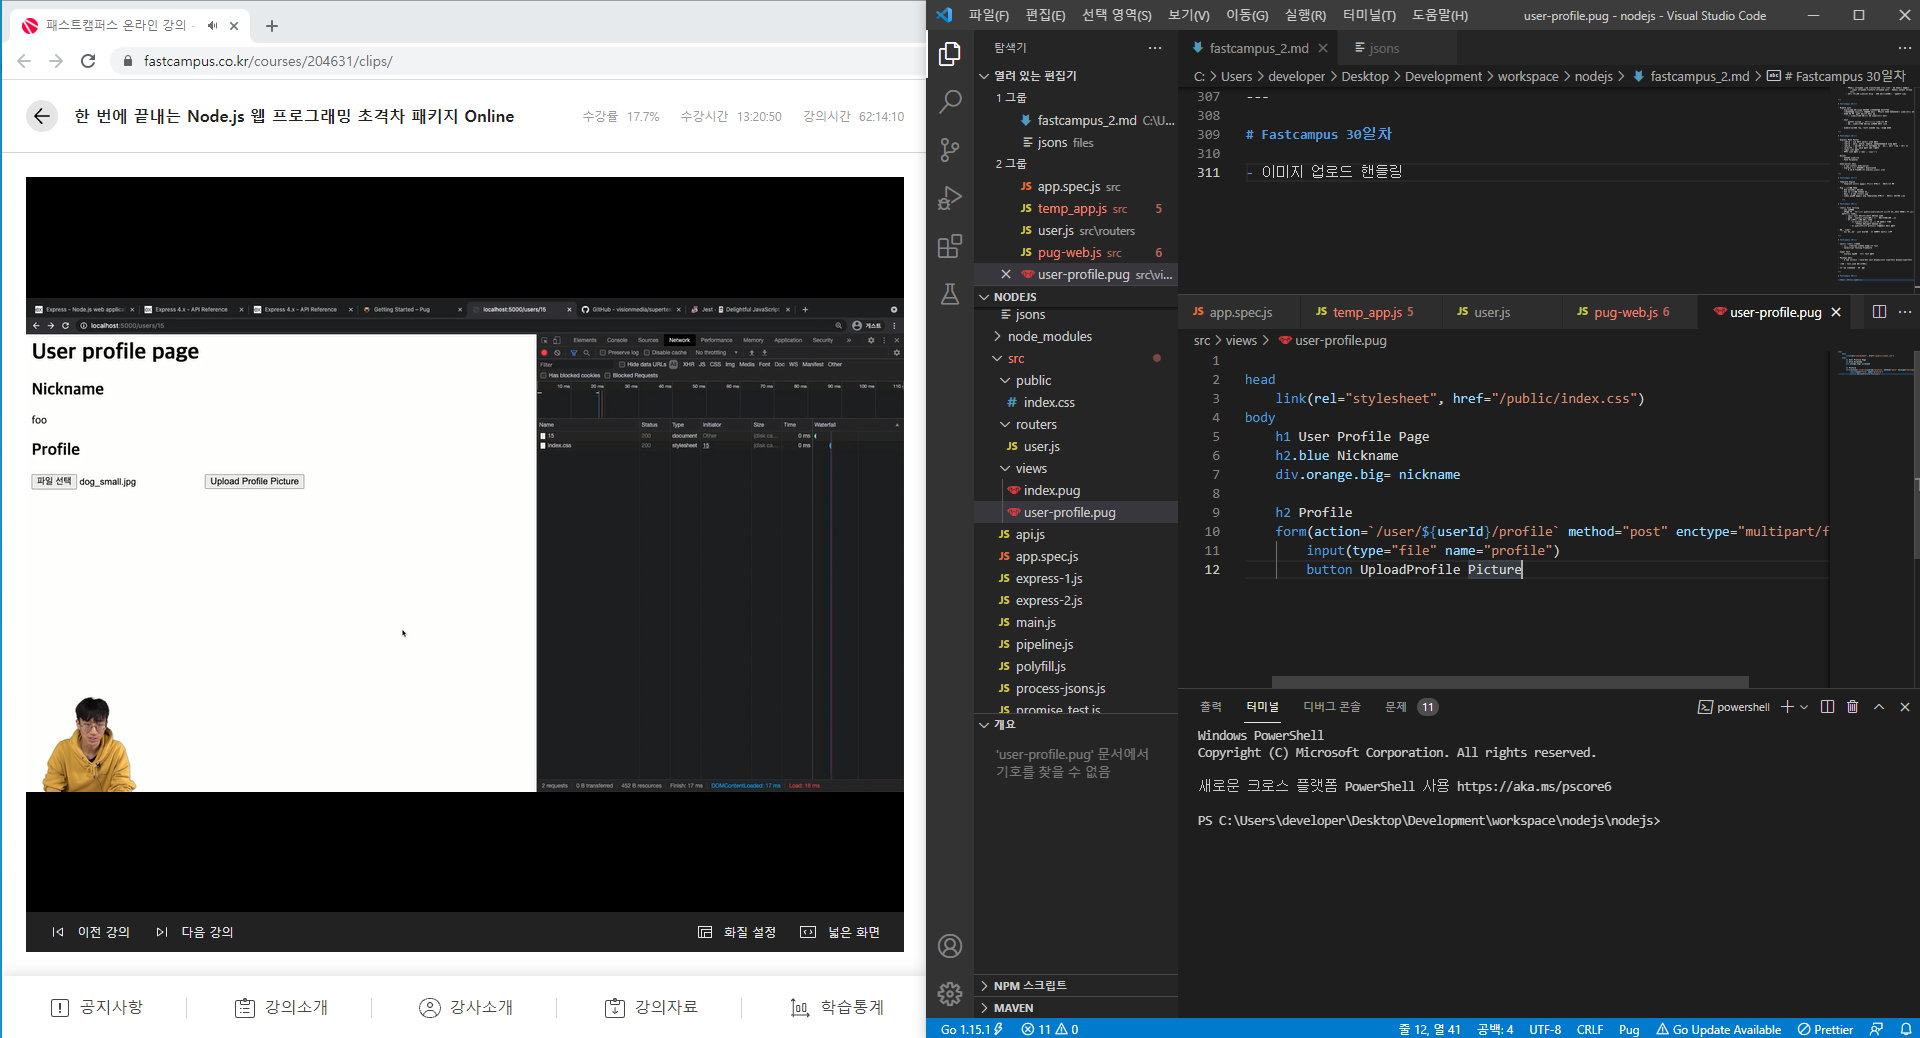Close the fastcampus_2.md tab
The width and height of the screenshot is (1920, 1038).
tap(1323, 48)
